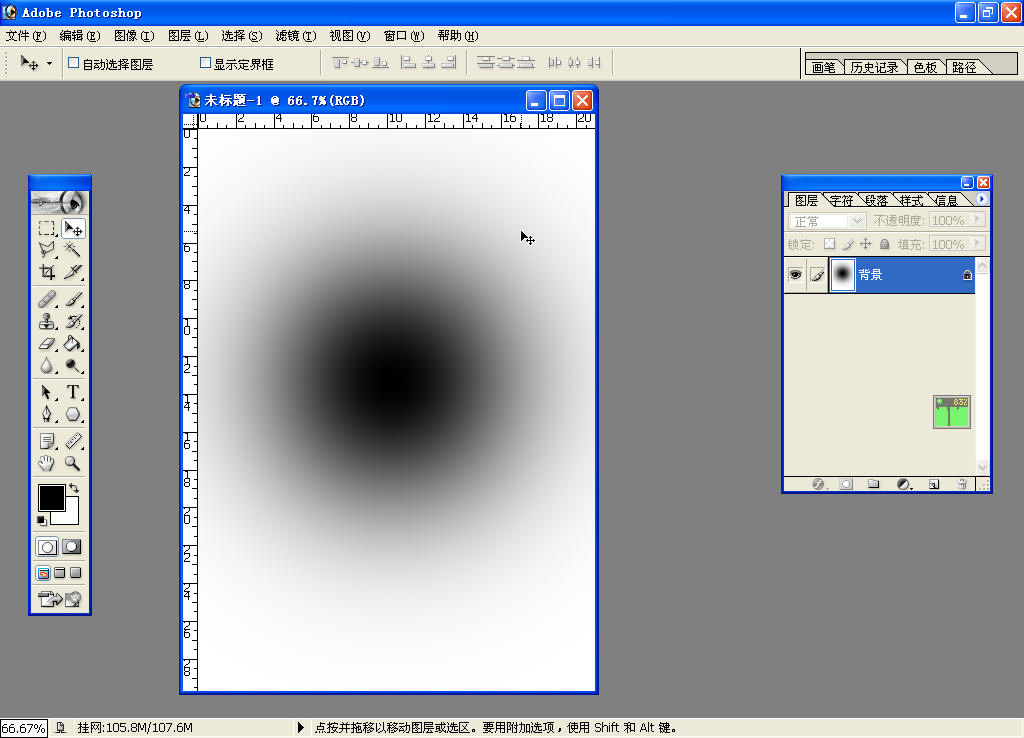Select the Move tool in the toolbox

(x=73, y=228)
